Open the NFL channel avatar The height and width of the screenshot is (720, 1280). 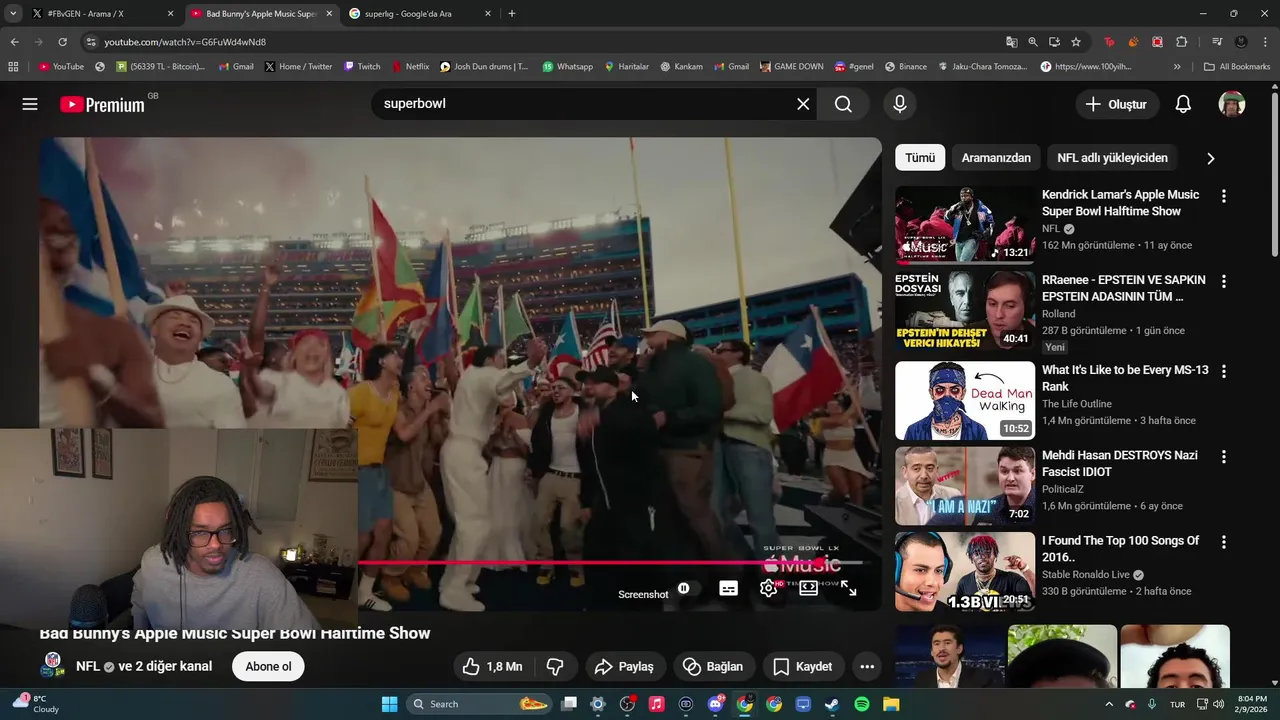53,666
